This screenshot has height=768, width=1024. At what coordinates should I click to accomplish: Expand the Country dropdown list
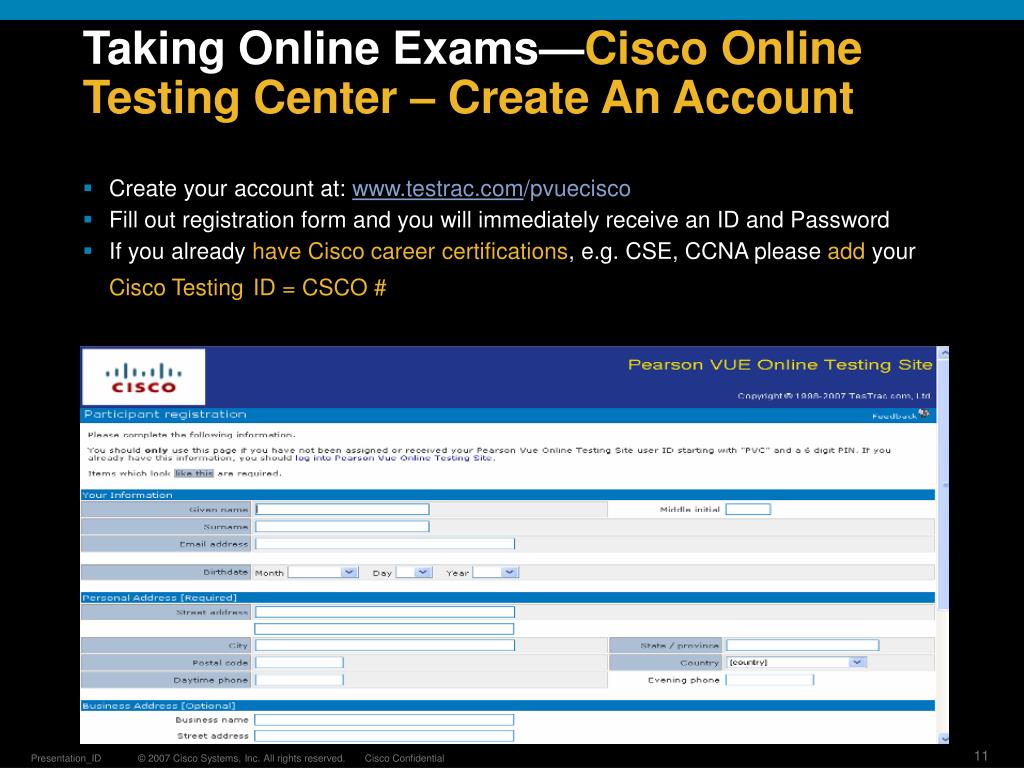pyautogui.click(x=796, y=662)
